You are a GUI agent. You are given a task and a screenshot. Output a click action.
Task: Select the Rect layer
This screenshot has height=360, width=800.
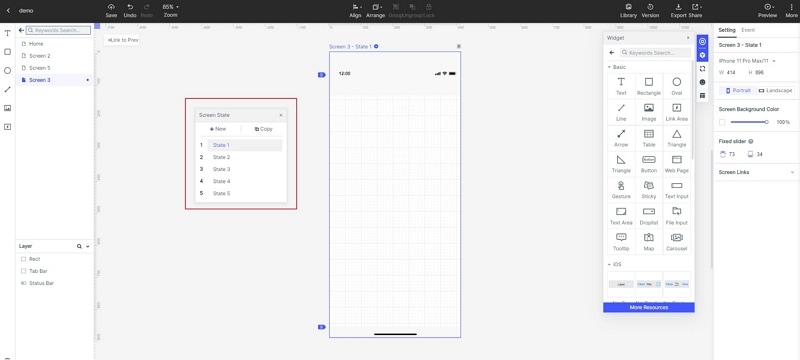55,259
